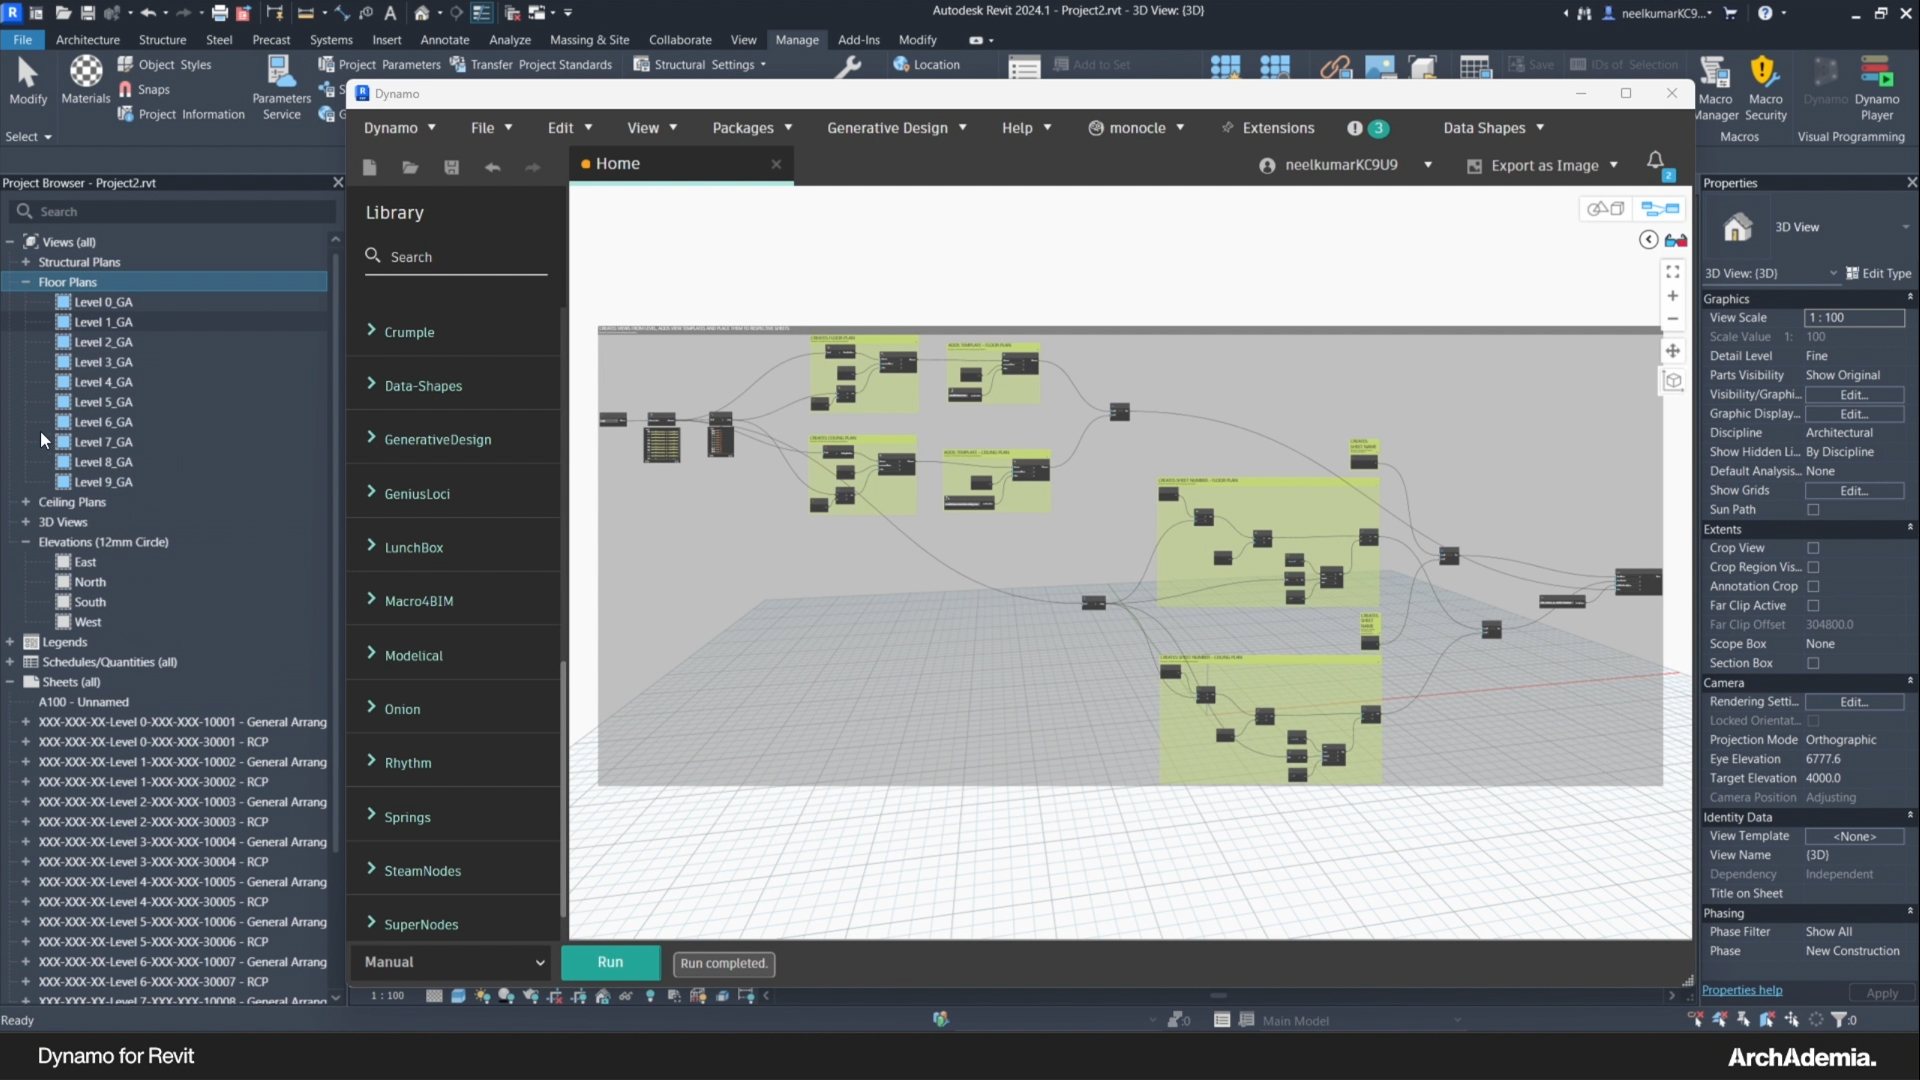Enable the Crop View checkbox
This screenshot has width=1920, height=1080.
click(1813, 548)
